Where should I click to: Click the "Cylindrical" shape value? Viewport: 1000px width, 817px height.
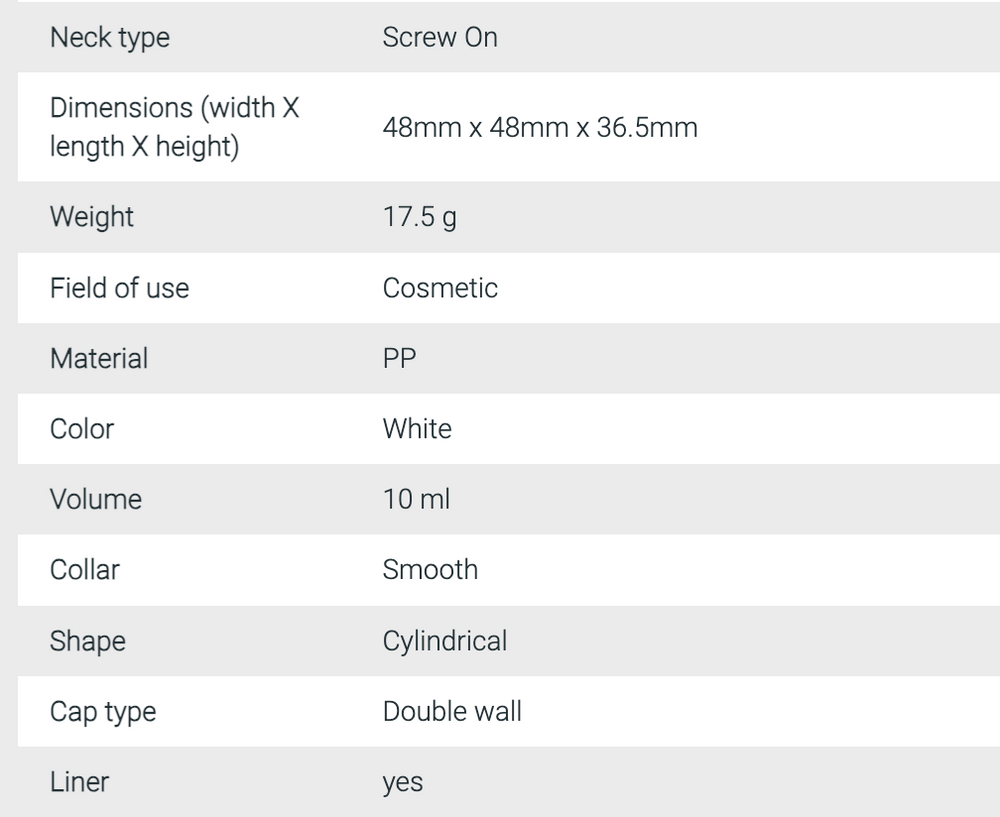(x=445, y=641)
